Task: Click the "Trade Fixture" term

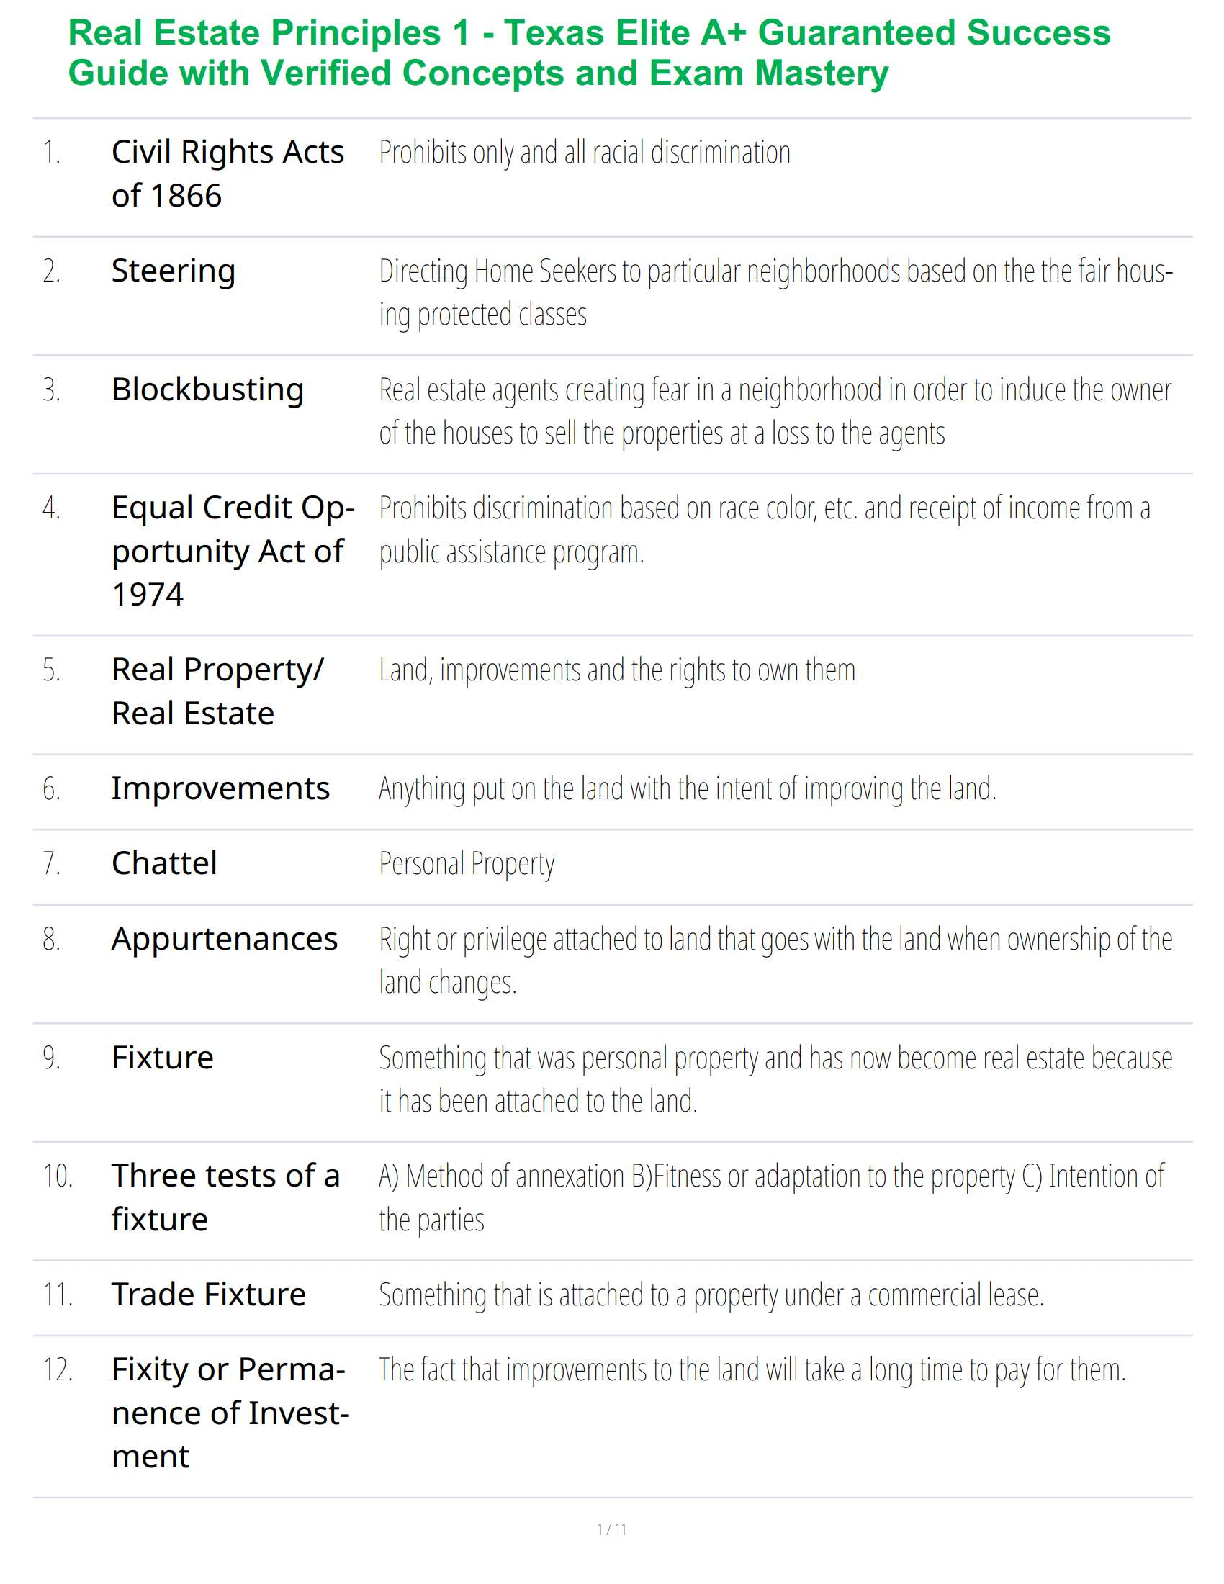Action: pyautogui.click(x=208, y=1295)
